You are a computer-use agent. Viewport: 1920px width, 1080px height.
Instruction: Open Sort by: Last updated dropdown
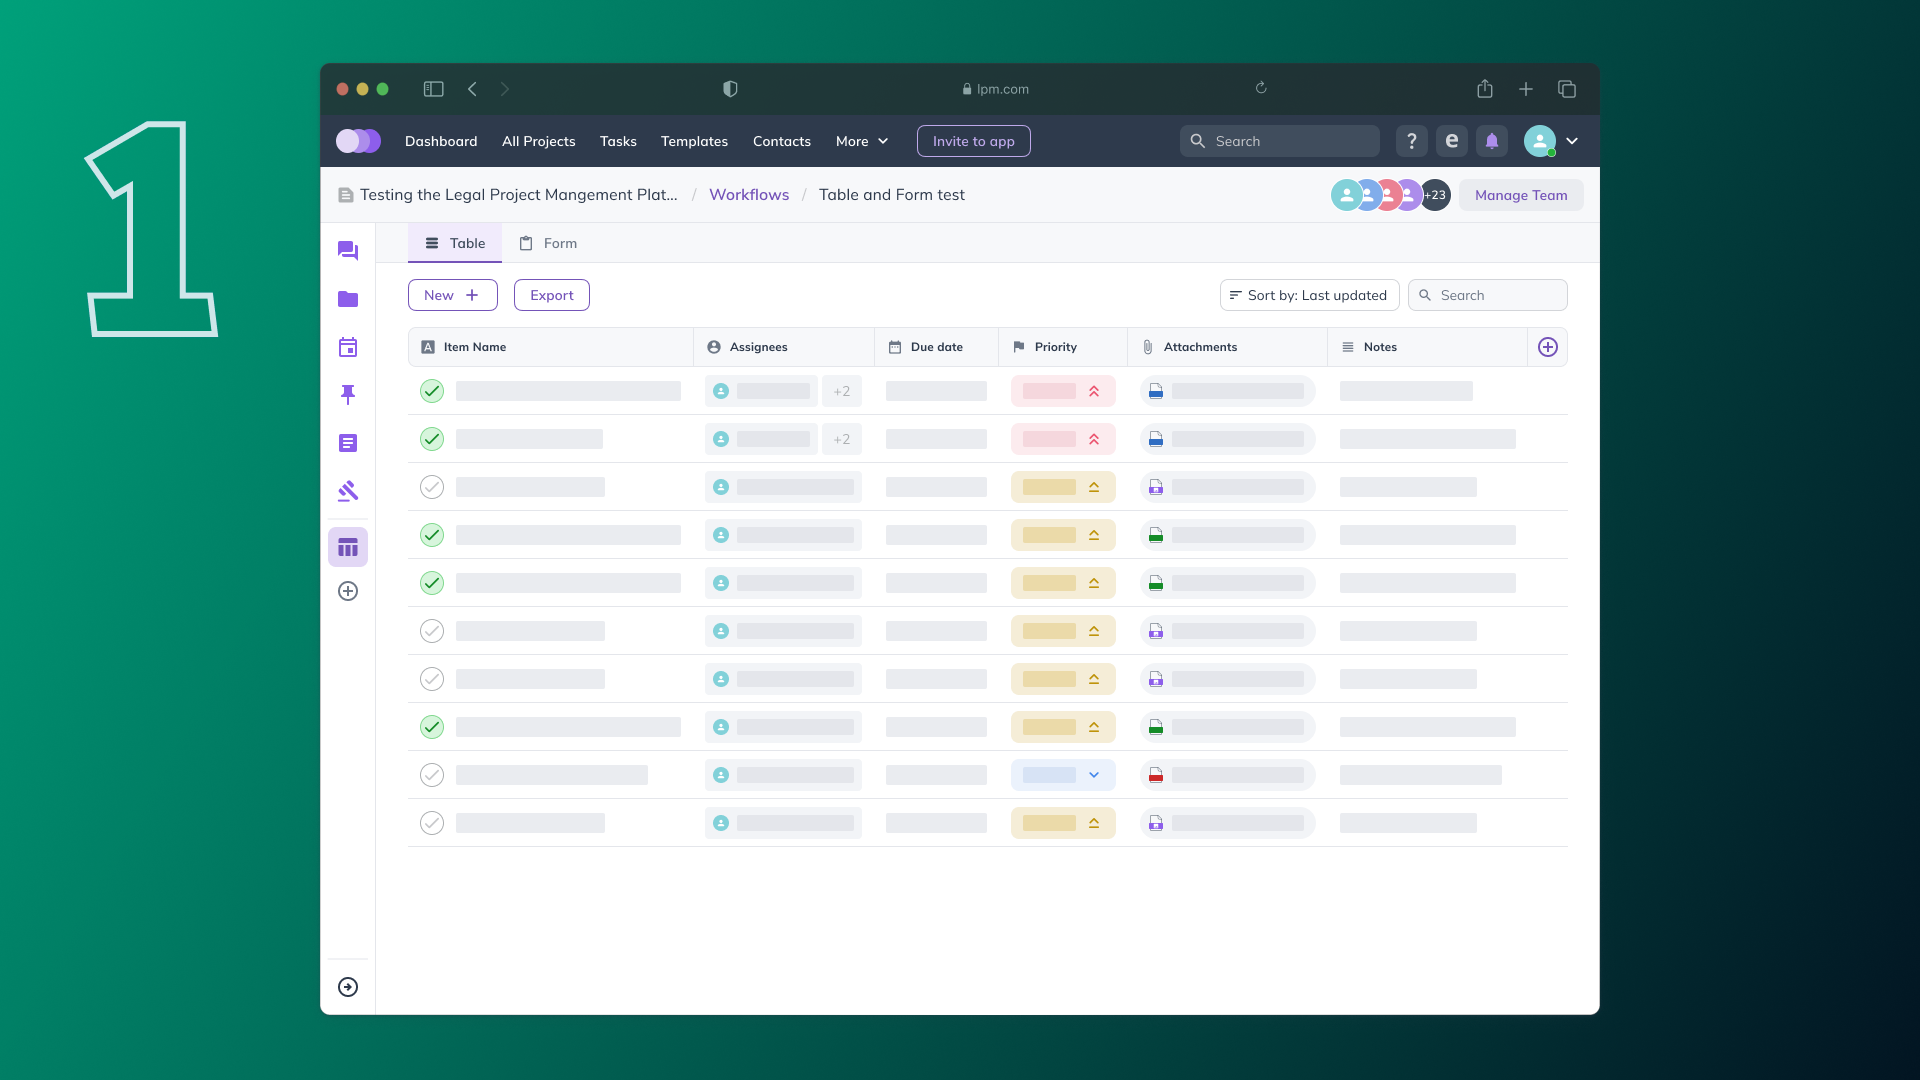pos(1309,295)
